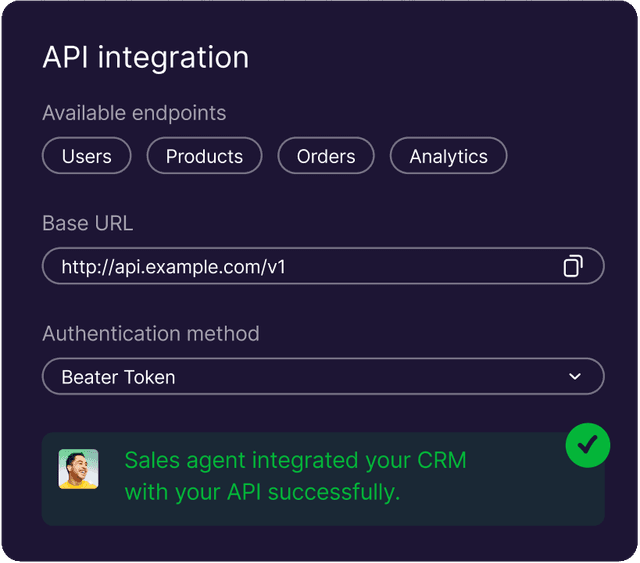Click the "with your API successfully." text line
Viewport: 640px width, 563px height.
(262, 492)
